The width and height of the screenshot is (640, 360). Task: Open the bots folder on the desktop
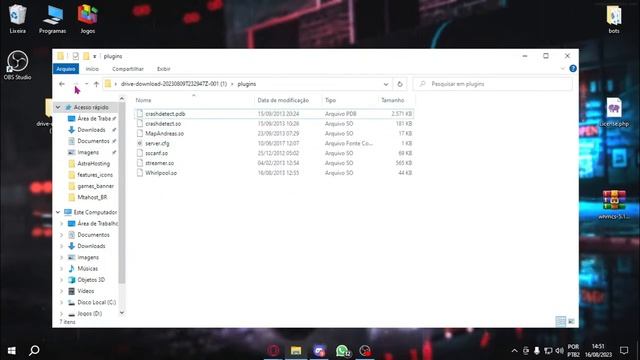613,19
